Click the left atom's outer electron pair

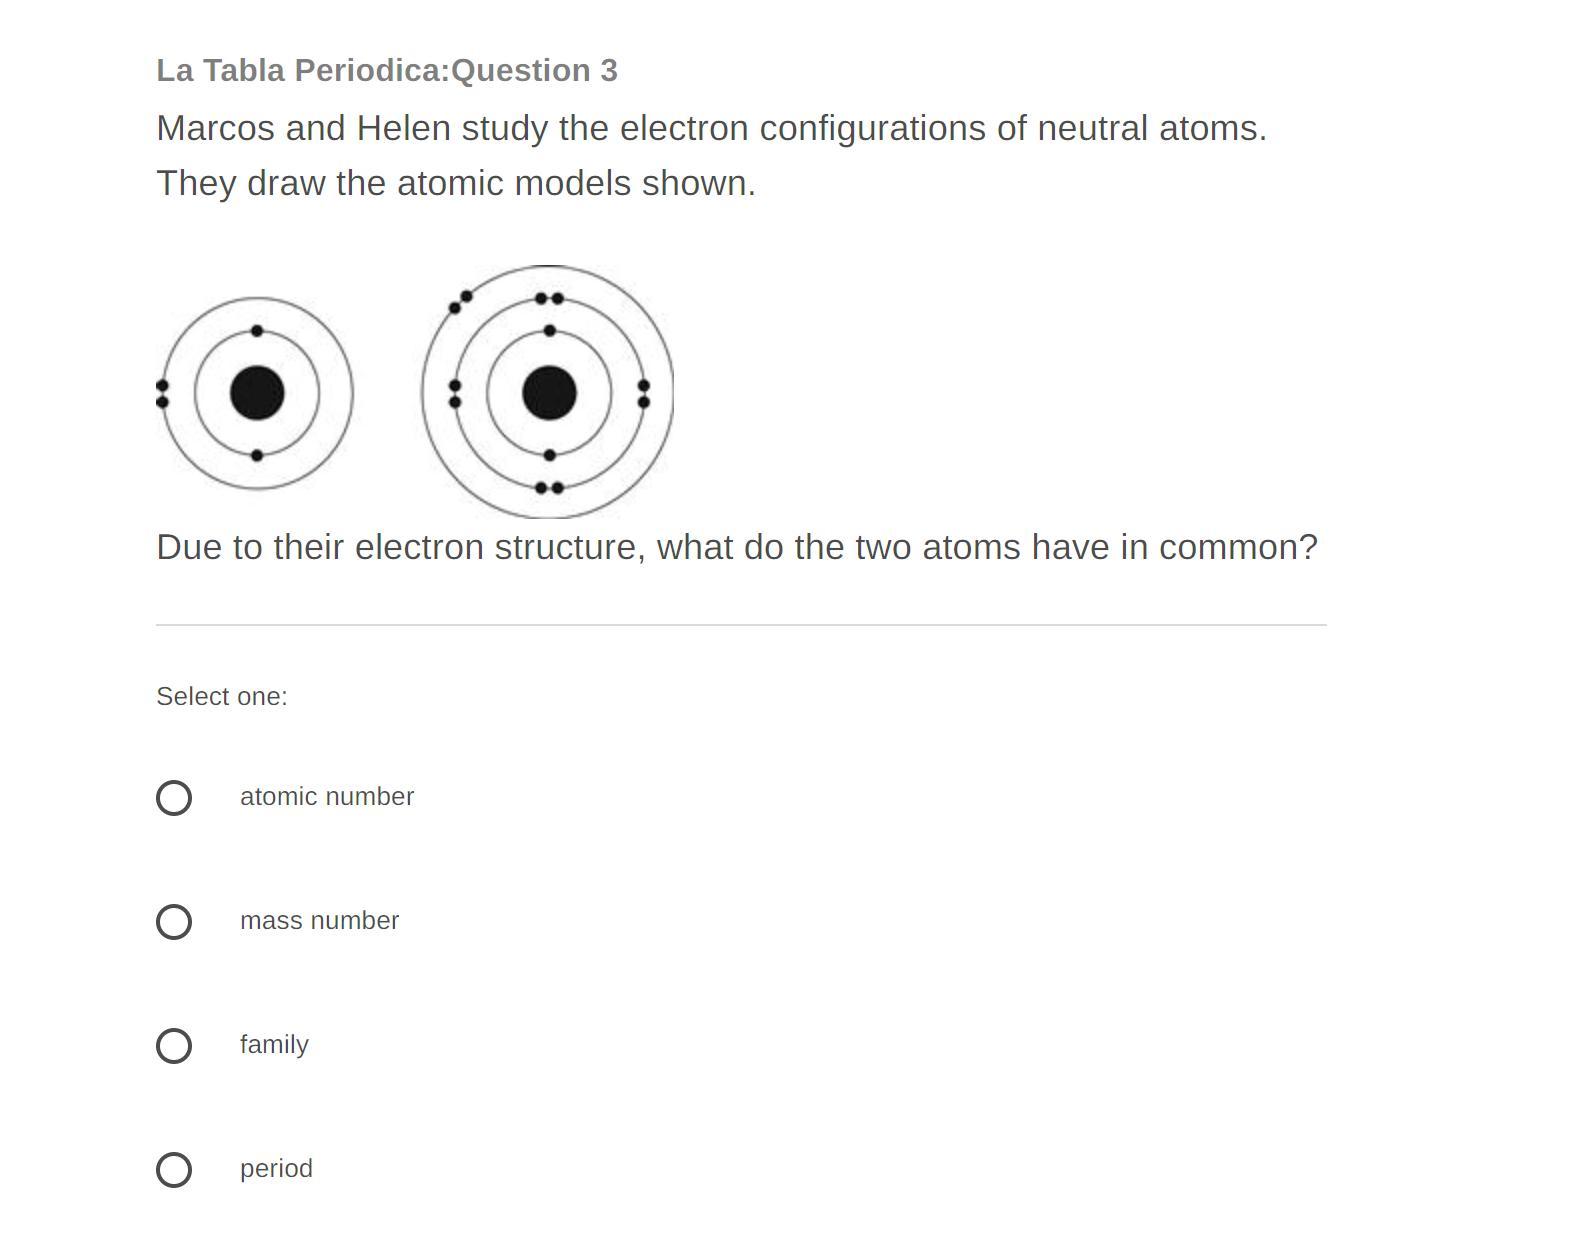[x=163, y=393]
